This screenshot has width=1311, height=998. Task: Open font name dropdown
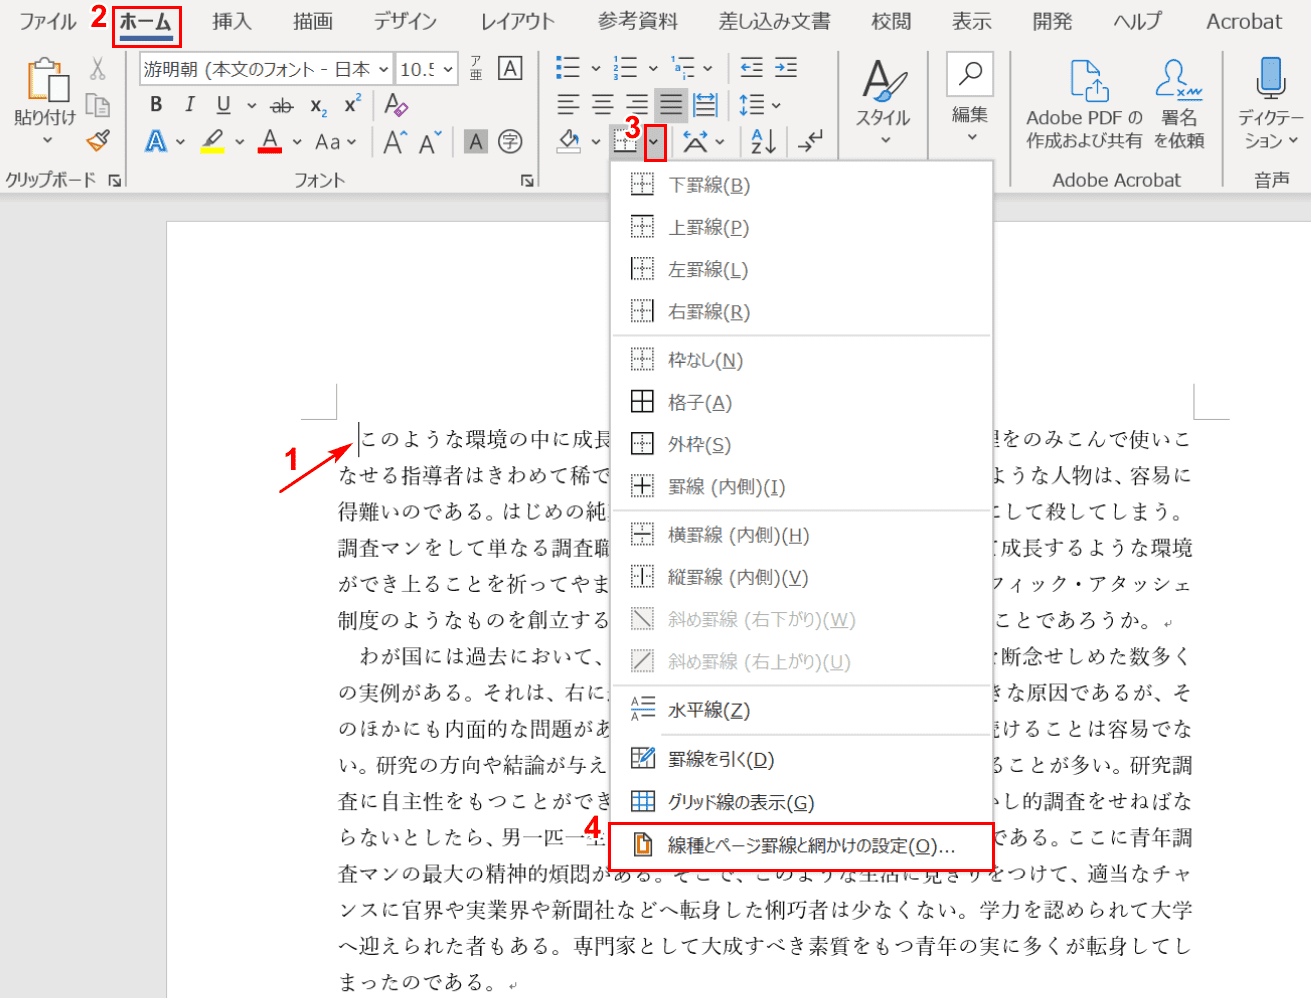383,69
